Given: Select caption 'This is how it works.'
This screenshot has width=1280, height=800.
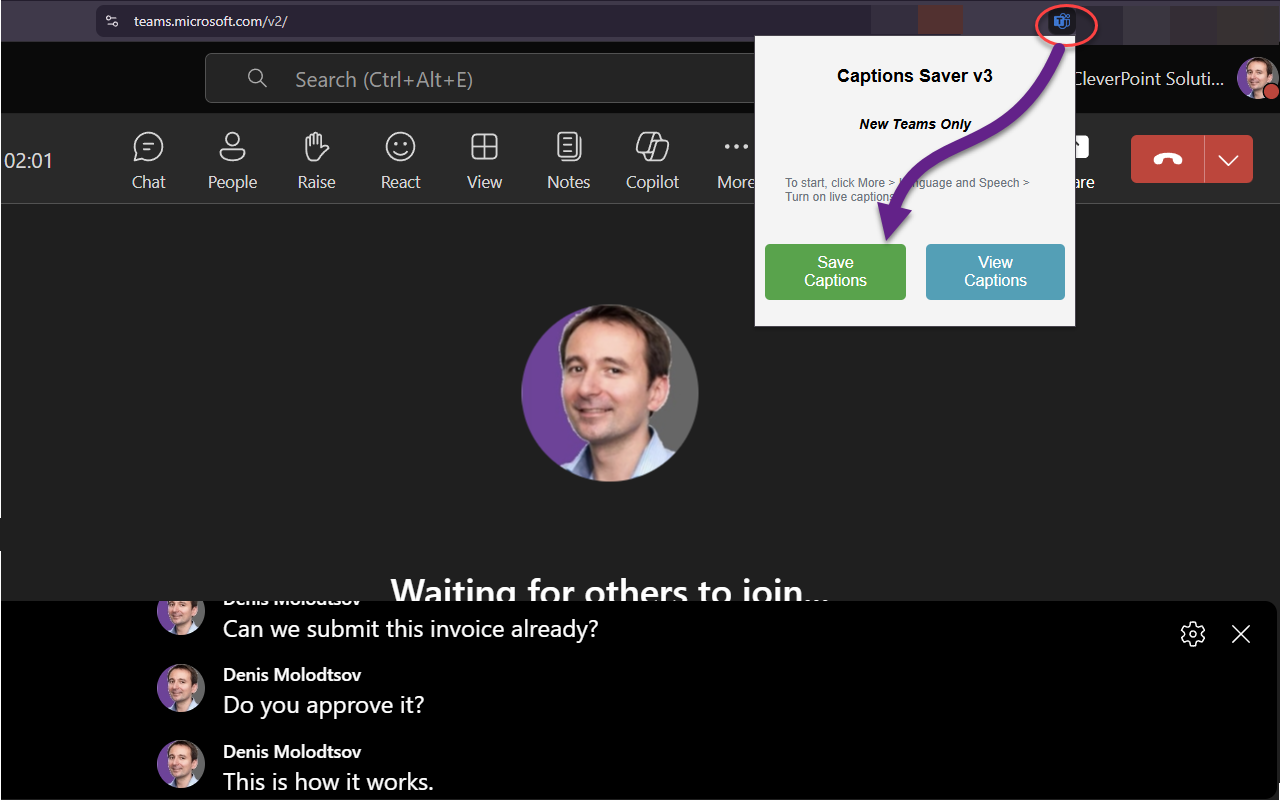Looking at the screenshot, I should point(328,782).
